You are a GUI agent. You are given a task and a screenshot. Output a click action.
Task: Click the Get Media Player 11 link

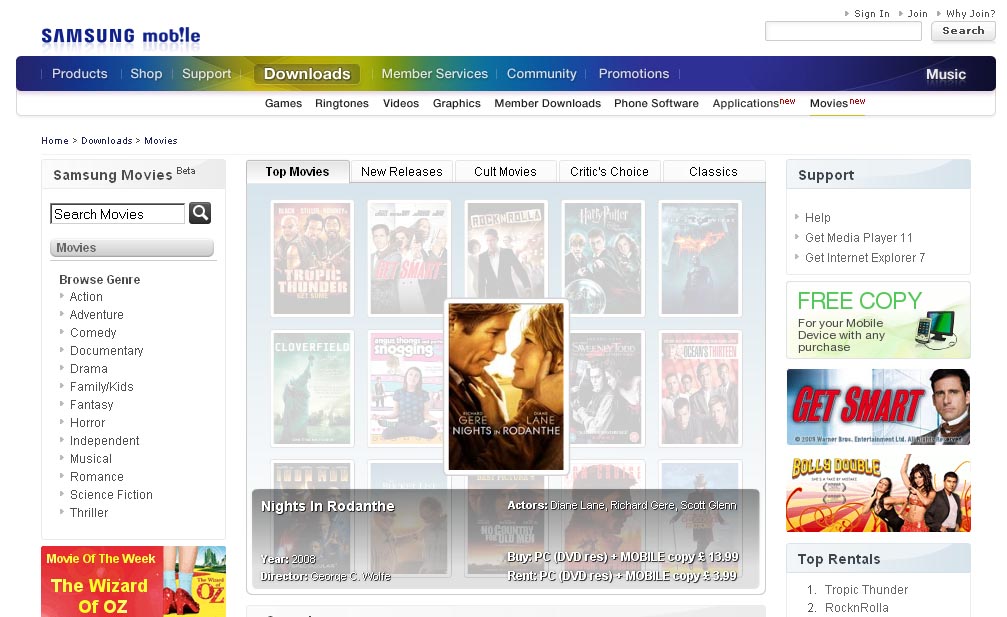(858, 238)
